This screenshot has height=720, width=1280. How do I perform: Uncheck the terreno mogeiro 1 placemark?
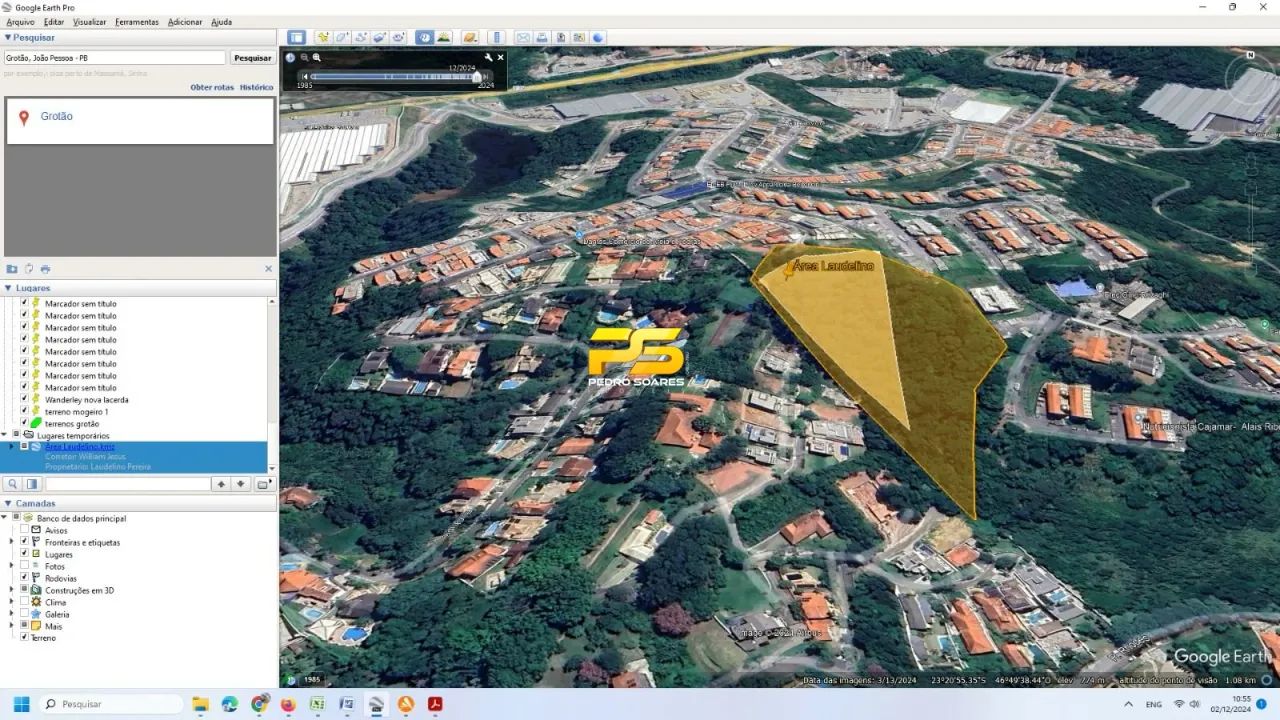(x=24, y=411)
